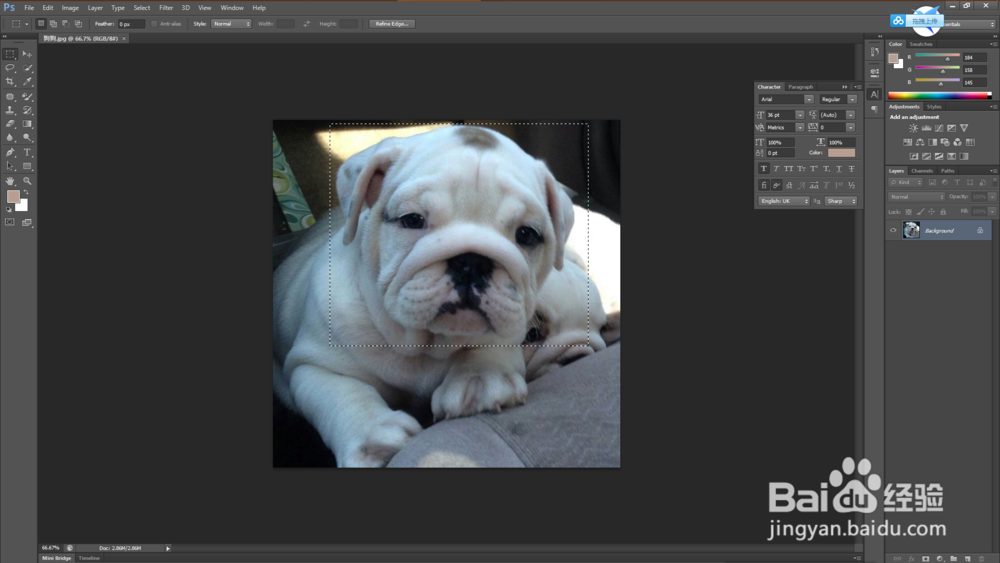Toggle standard ligatures fi button
Screen dimensions: 1000x563
point(763,185)
